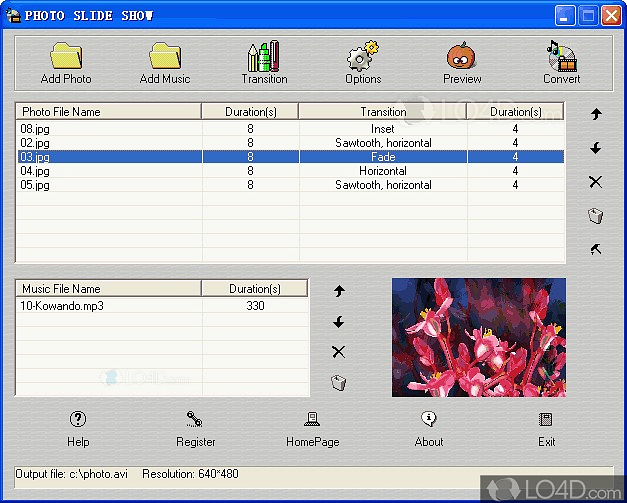Click the Transition column header
The image size is (627, 503).
(x=383, y=112)
